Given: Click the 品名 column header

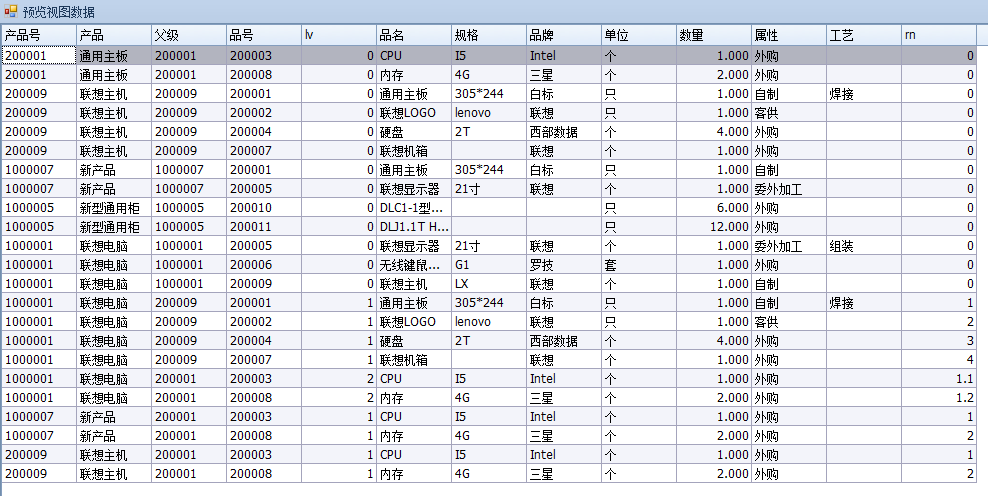Looking at the screenshot, I should click(414, 35).
